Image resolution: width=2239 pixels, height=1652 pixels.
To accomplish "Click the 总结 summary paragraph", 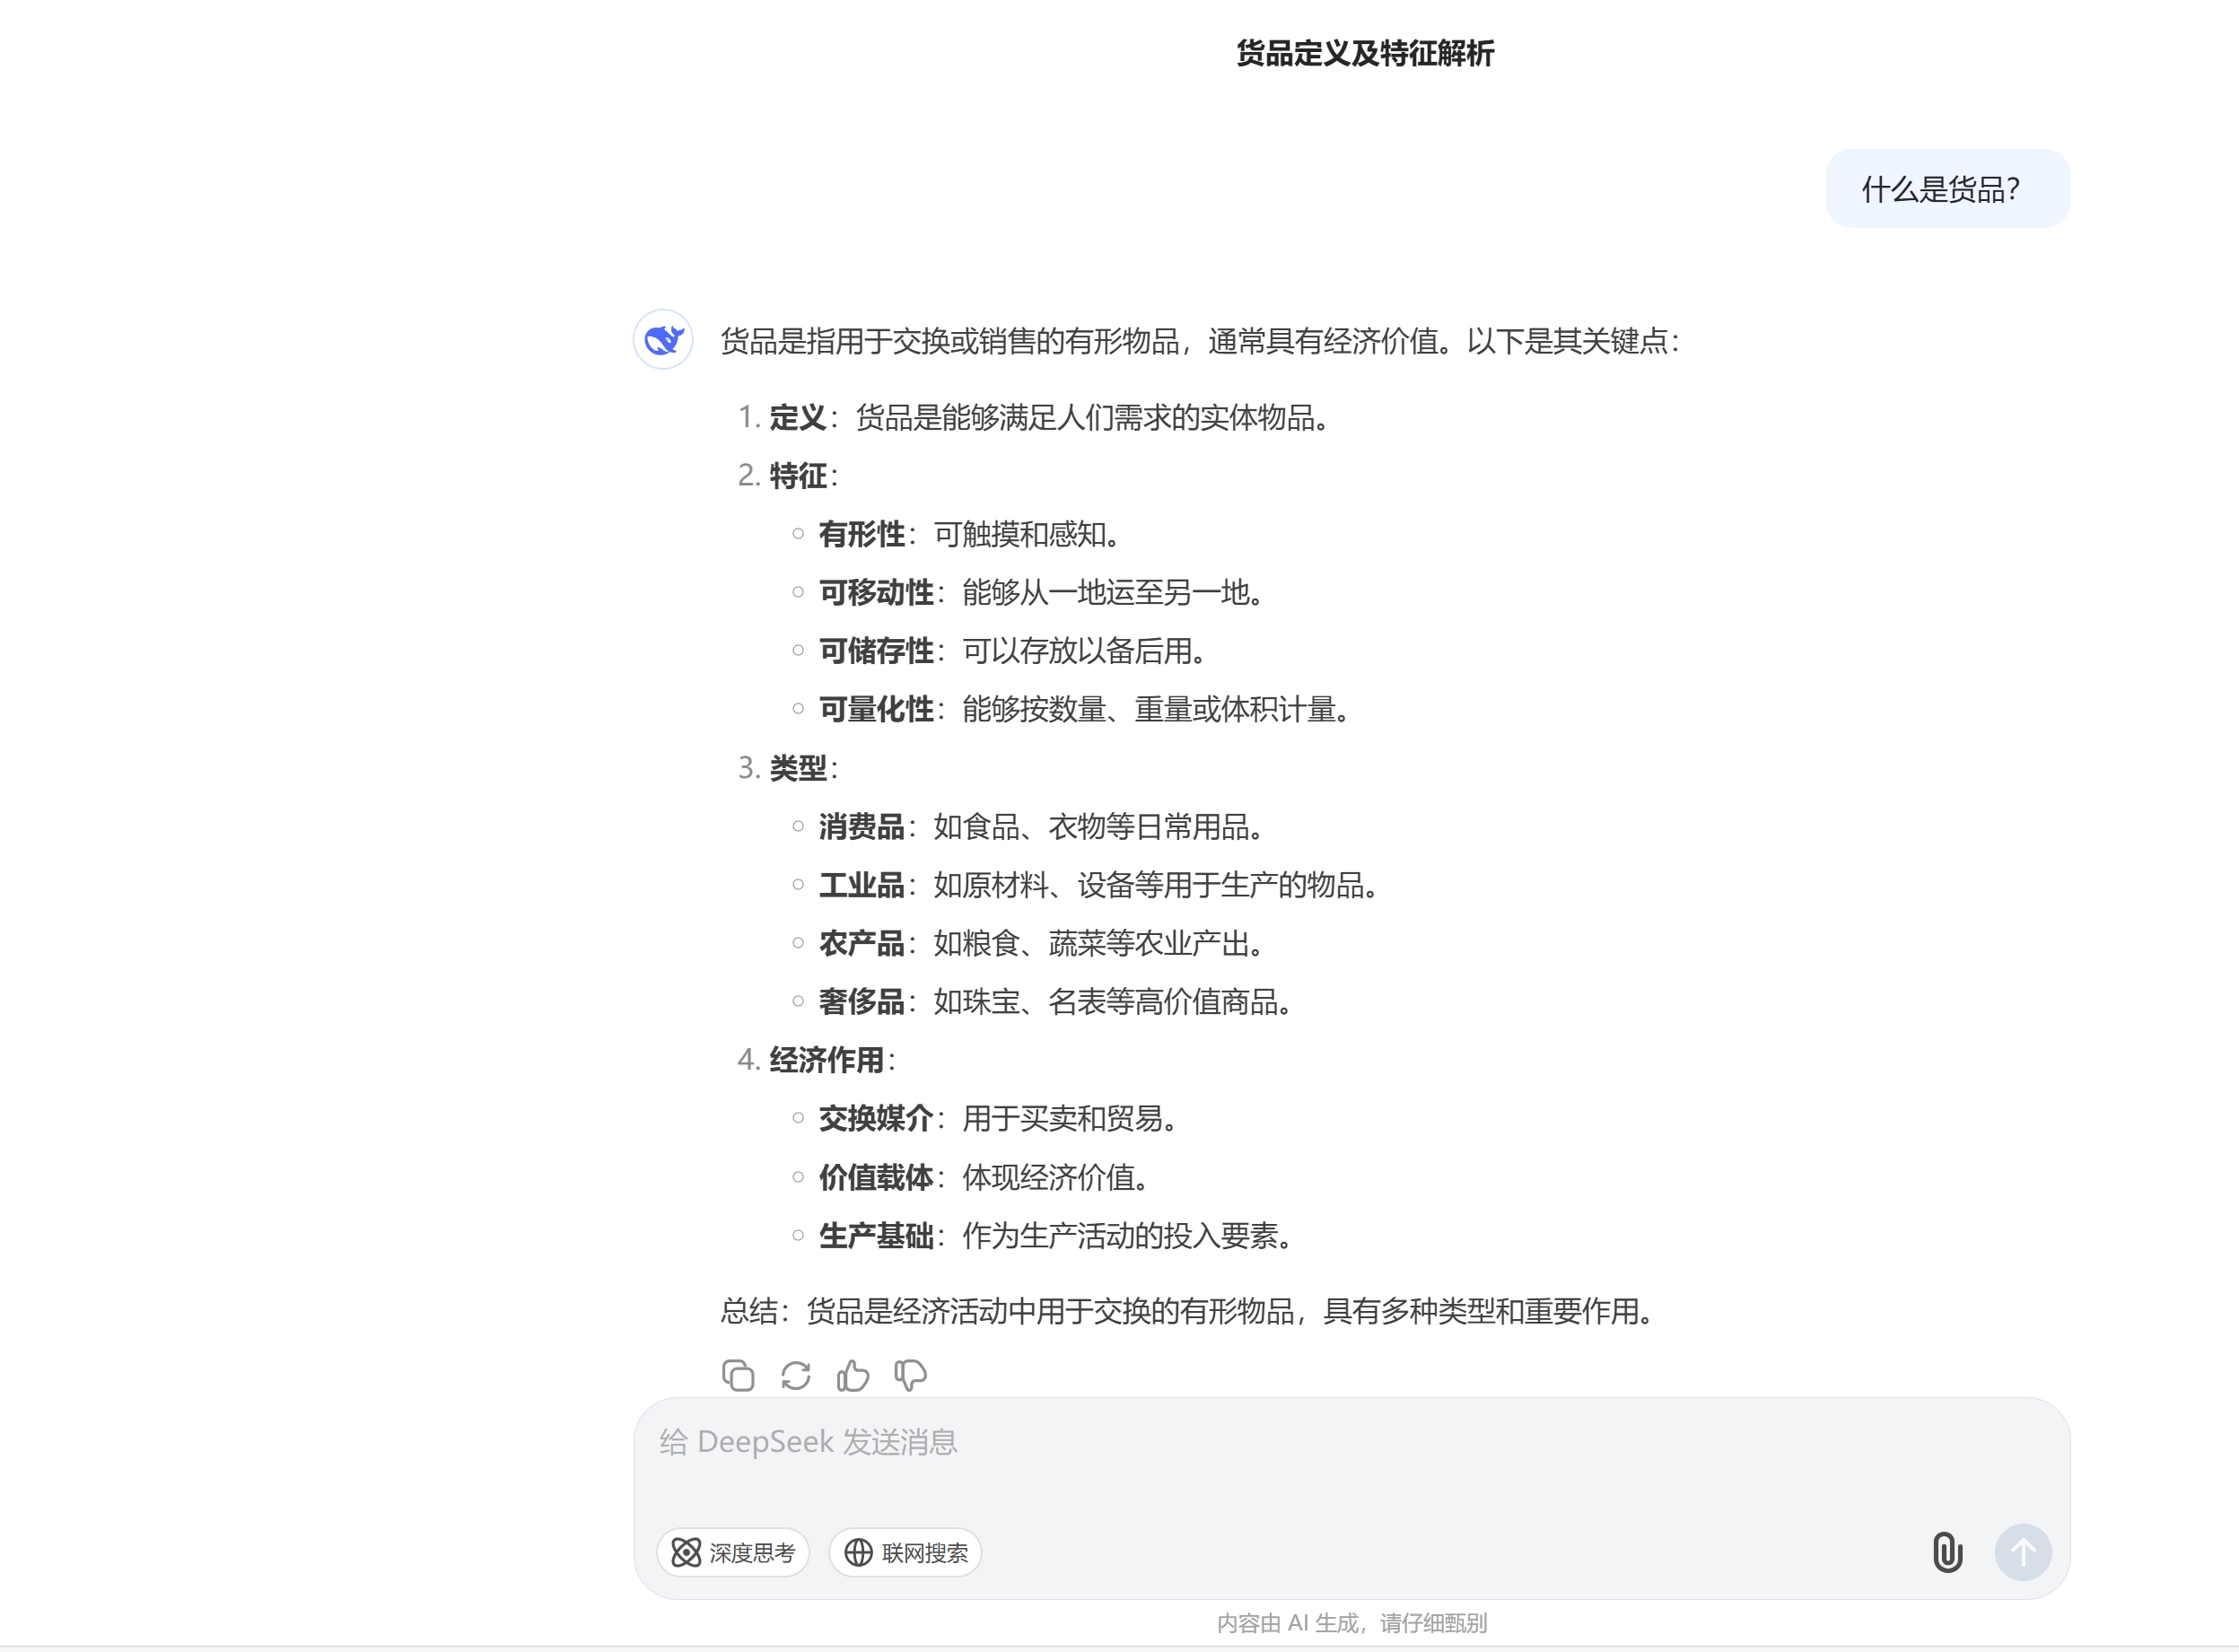I will 1188,1310.
